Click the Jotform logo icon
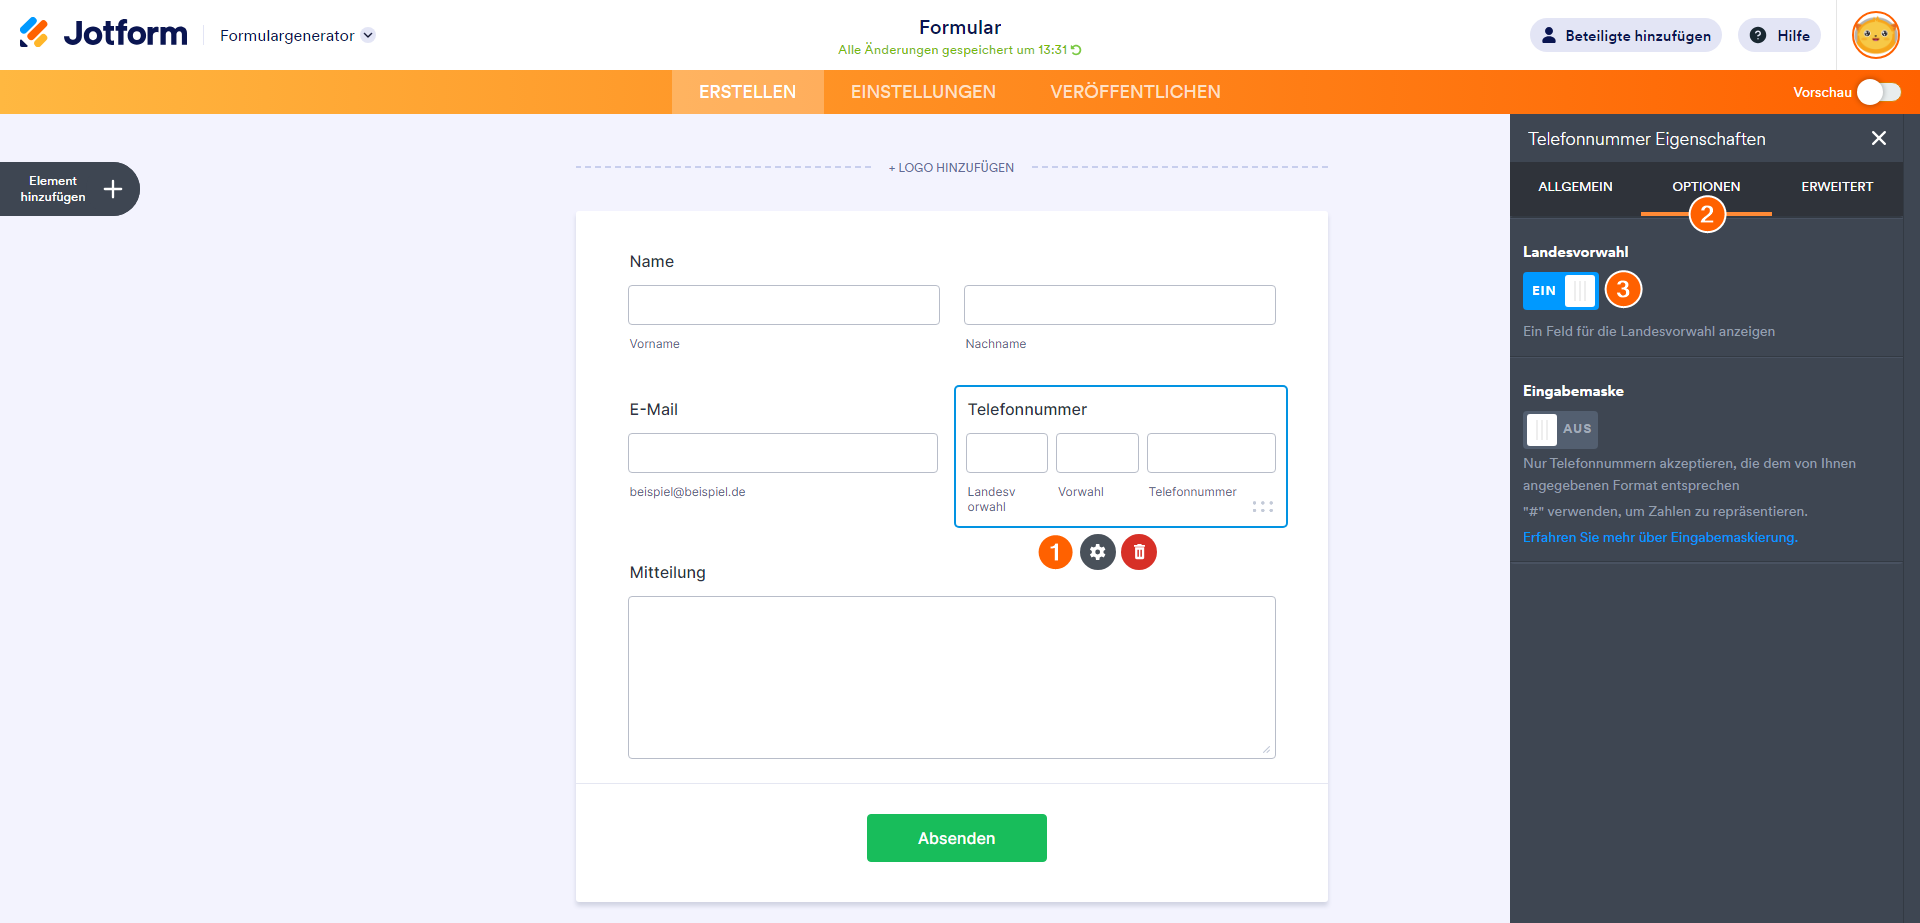 (34, 33)
